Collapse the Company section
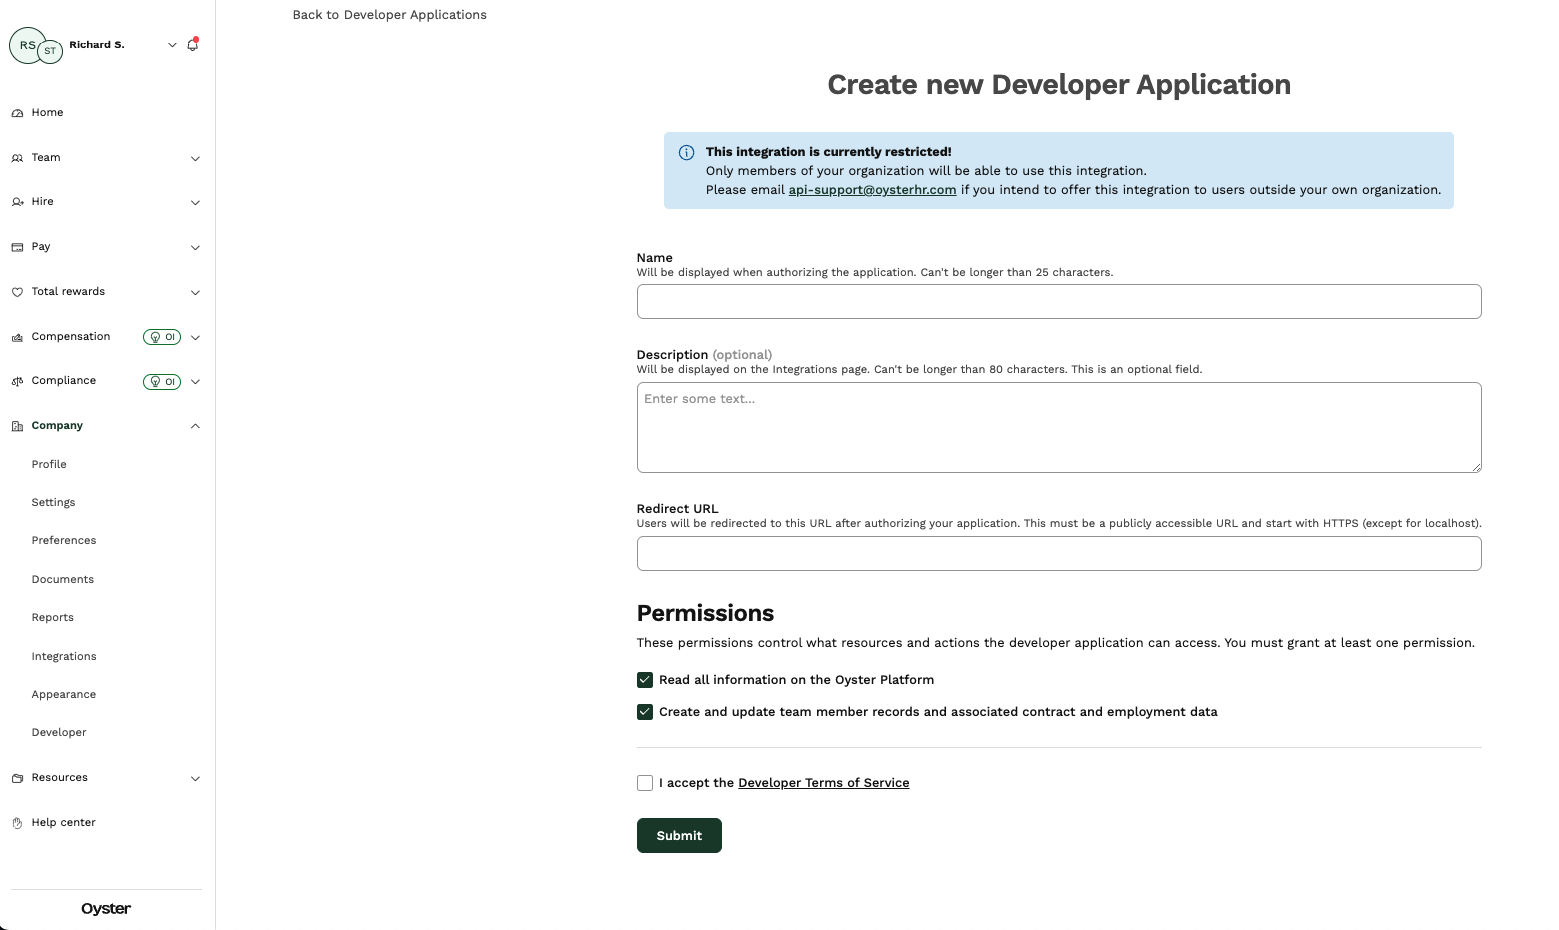The height and width of the screenshot is (930, 1559). point(195,425)
